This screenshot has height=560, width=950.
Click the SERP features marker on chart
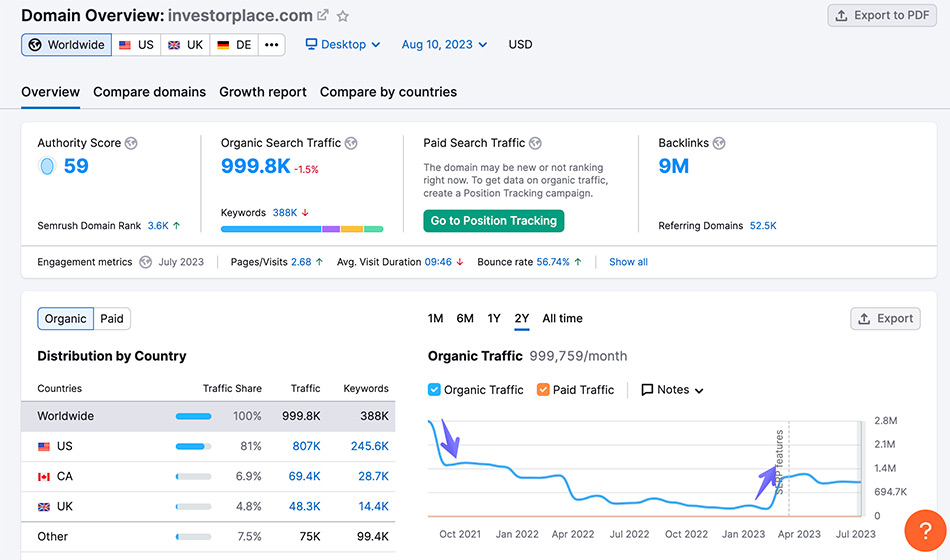pos(780,462)
